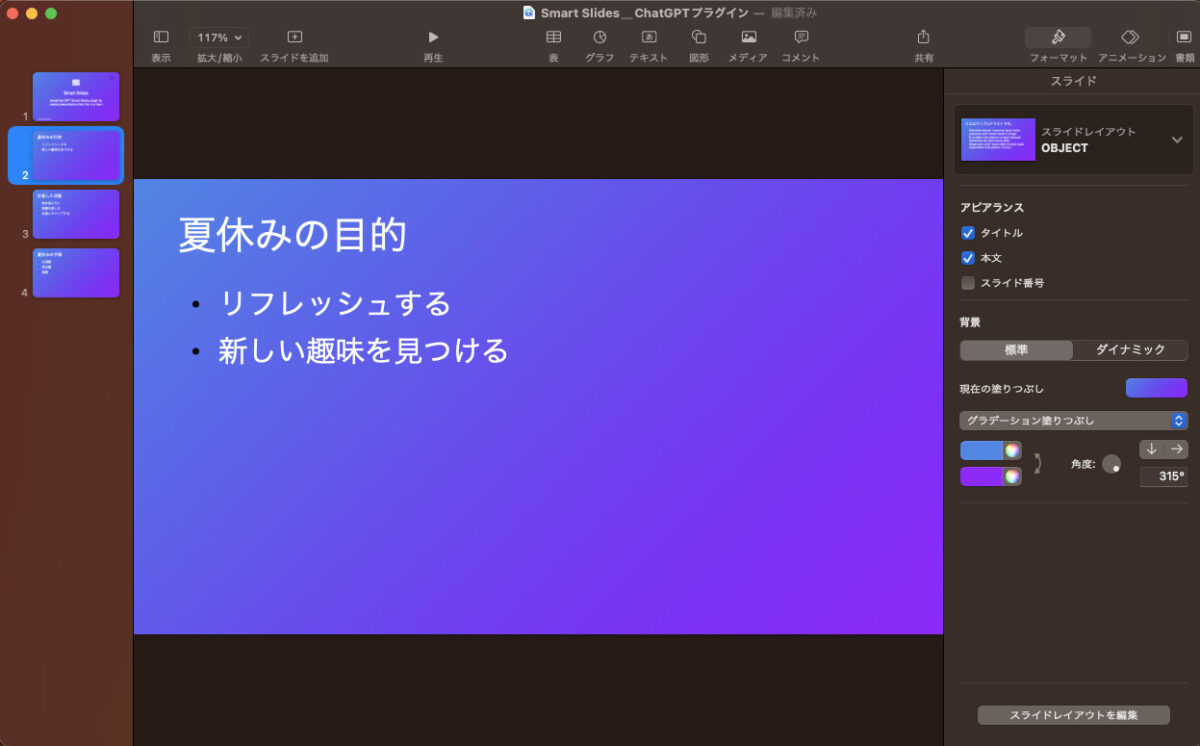Open the グラデーション塗りつぶし dropdown
1200x746 pixels.
[x=1073, y=420]
